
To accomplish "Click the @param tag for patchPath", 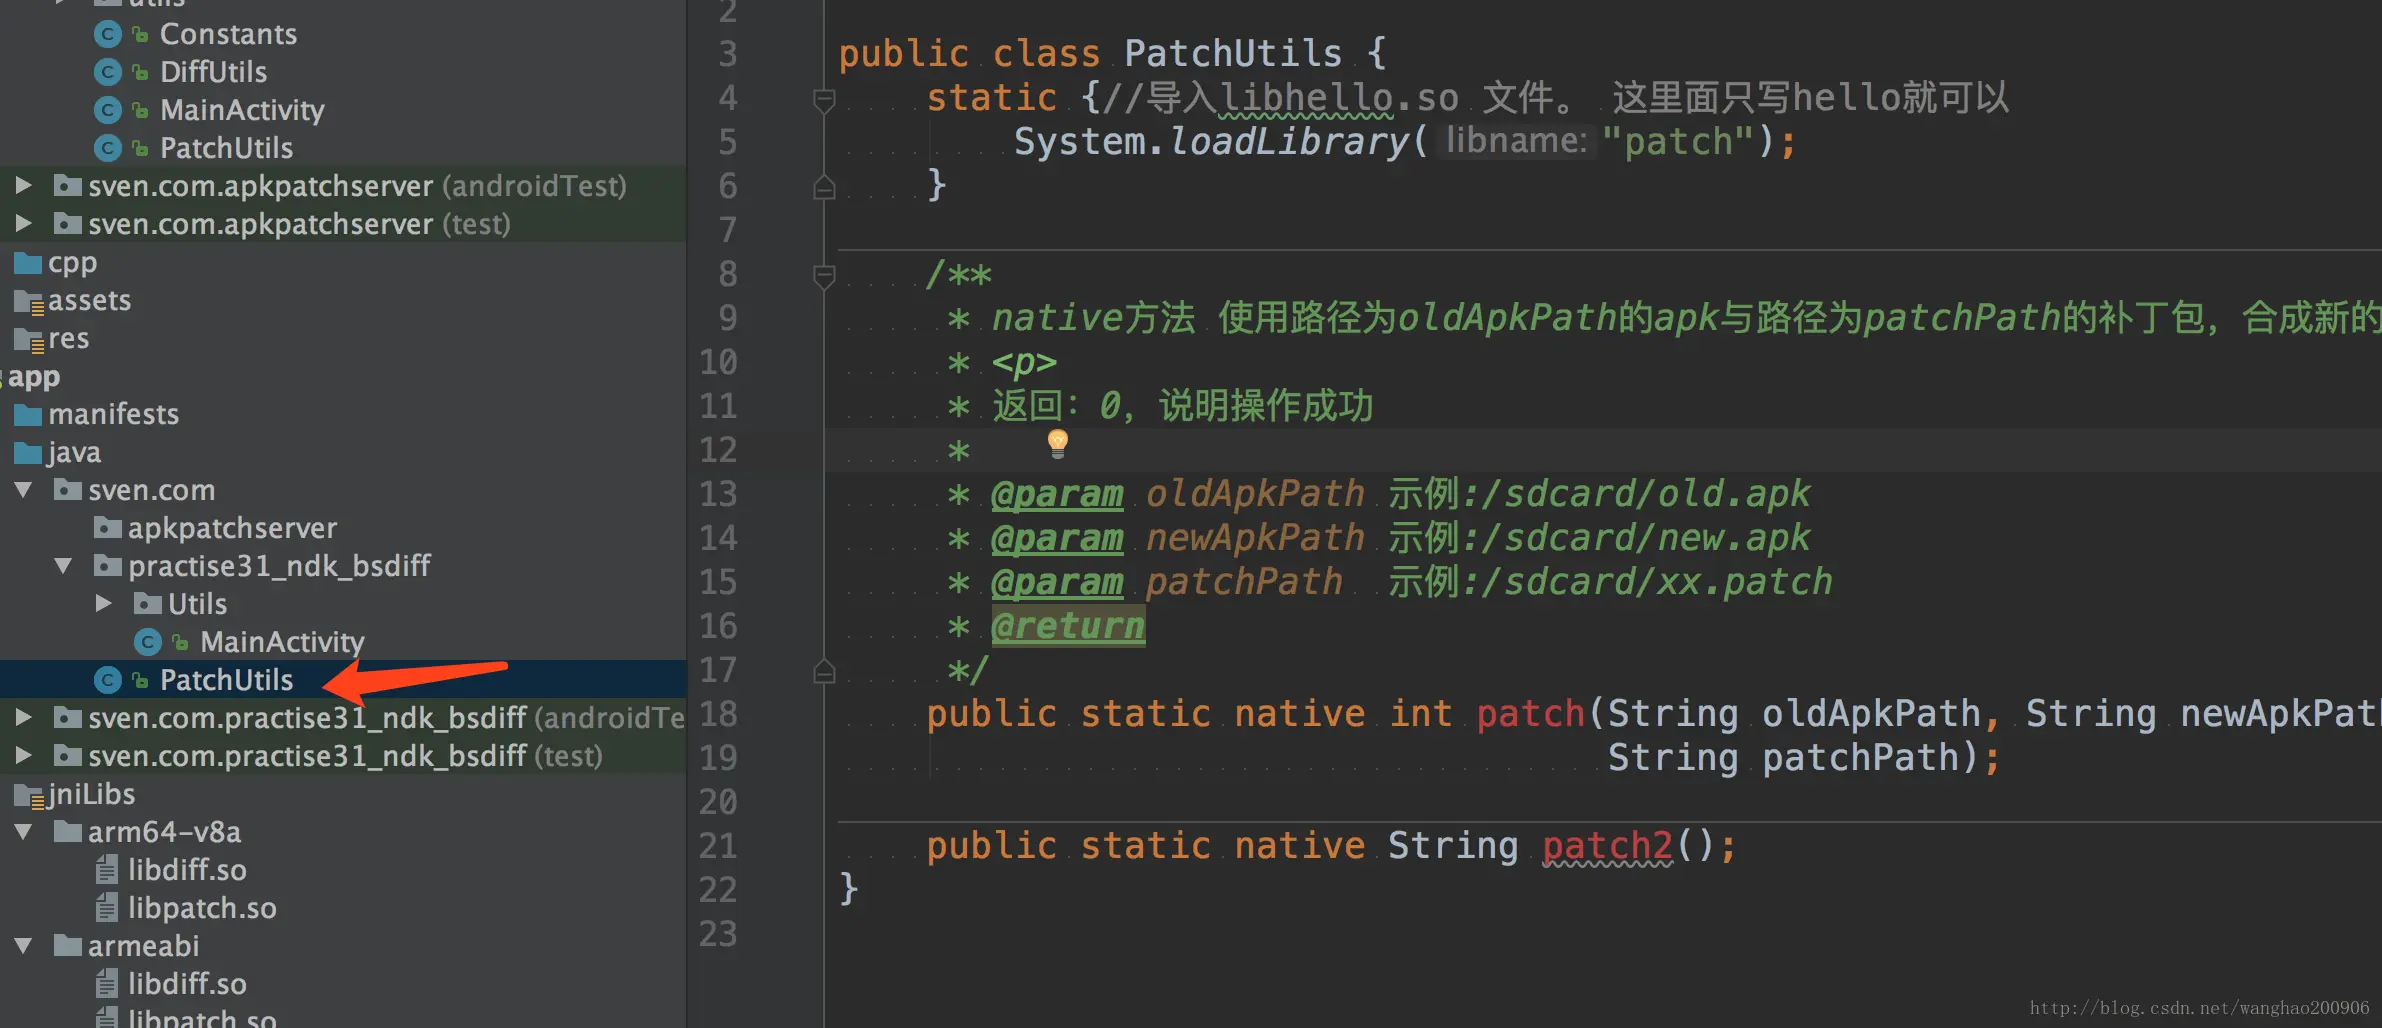I will pos(1057,582).
